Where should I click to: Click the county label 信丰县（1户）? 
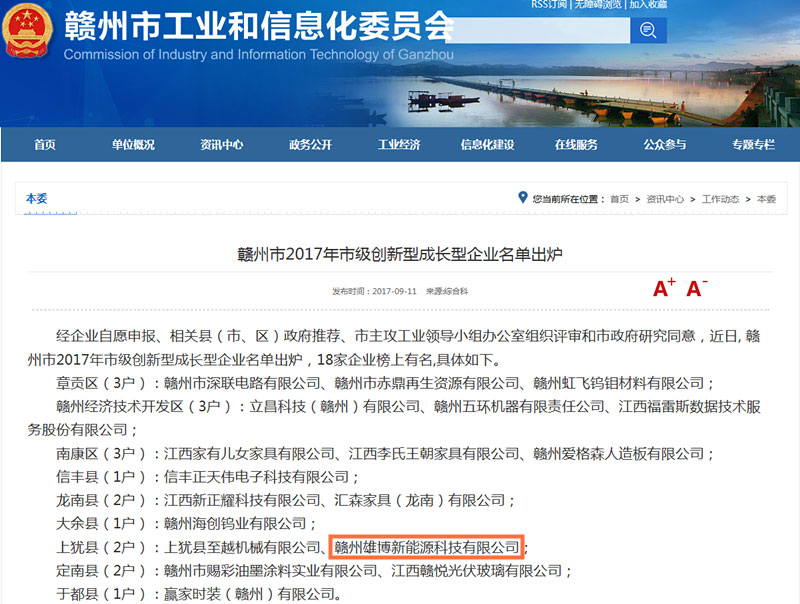click(102, 477)
